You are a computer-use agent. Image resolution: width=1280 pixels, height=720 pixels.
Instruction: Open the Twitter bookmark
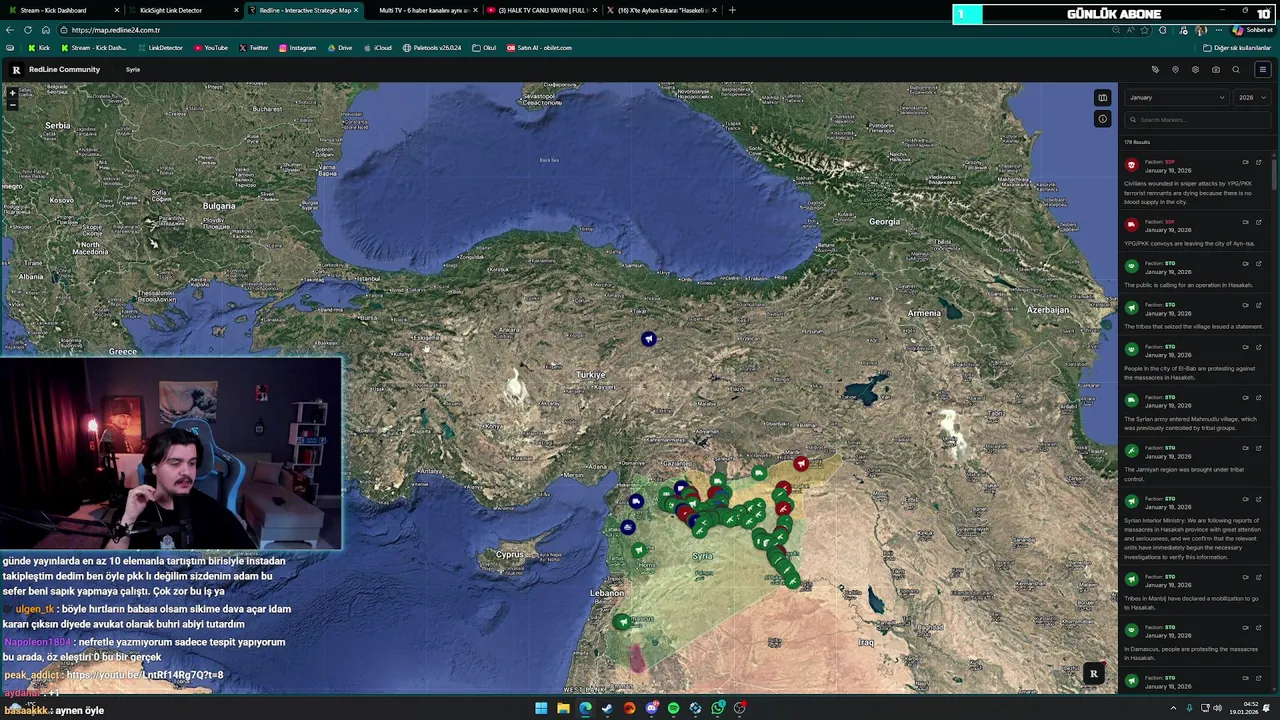point(254,48)
